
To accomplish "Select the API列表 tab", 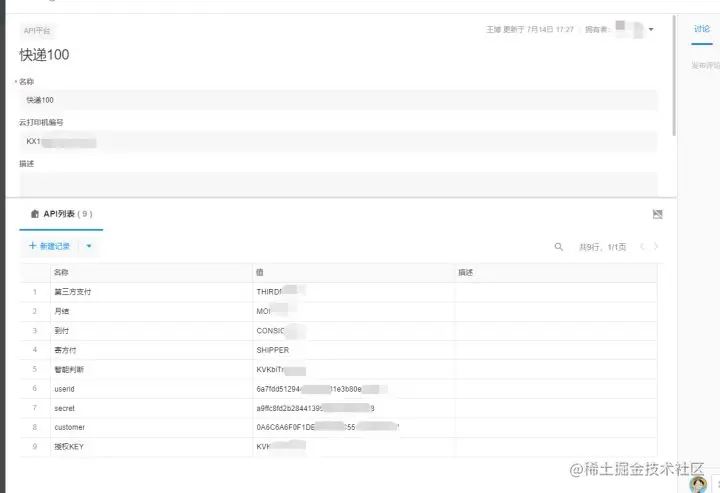I will coord(61,214).
